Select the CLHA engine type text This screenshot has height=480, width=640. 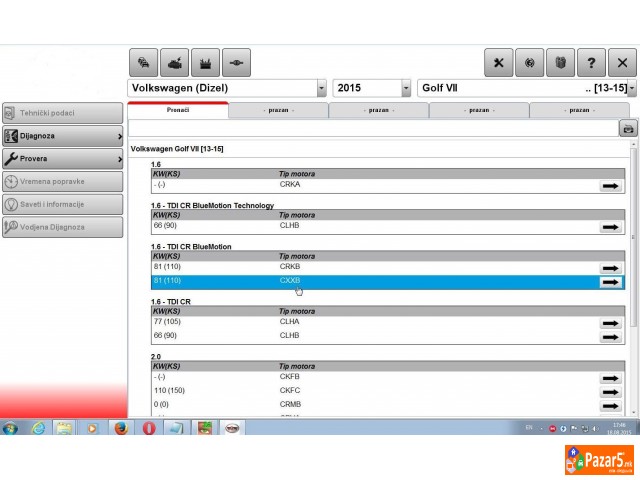289,322
